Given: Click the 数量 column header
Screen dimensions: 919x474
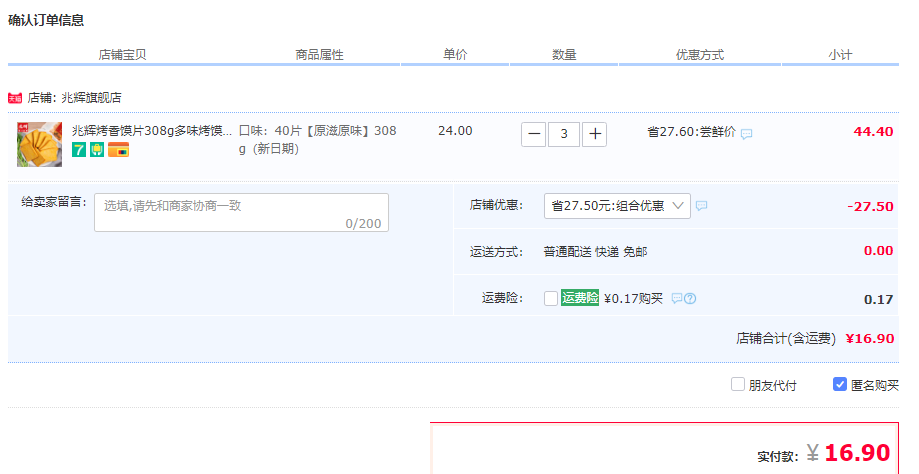Looking at the screenshot, I should pyautogui.click(x=564, y=54).
